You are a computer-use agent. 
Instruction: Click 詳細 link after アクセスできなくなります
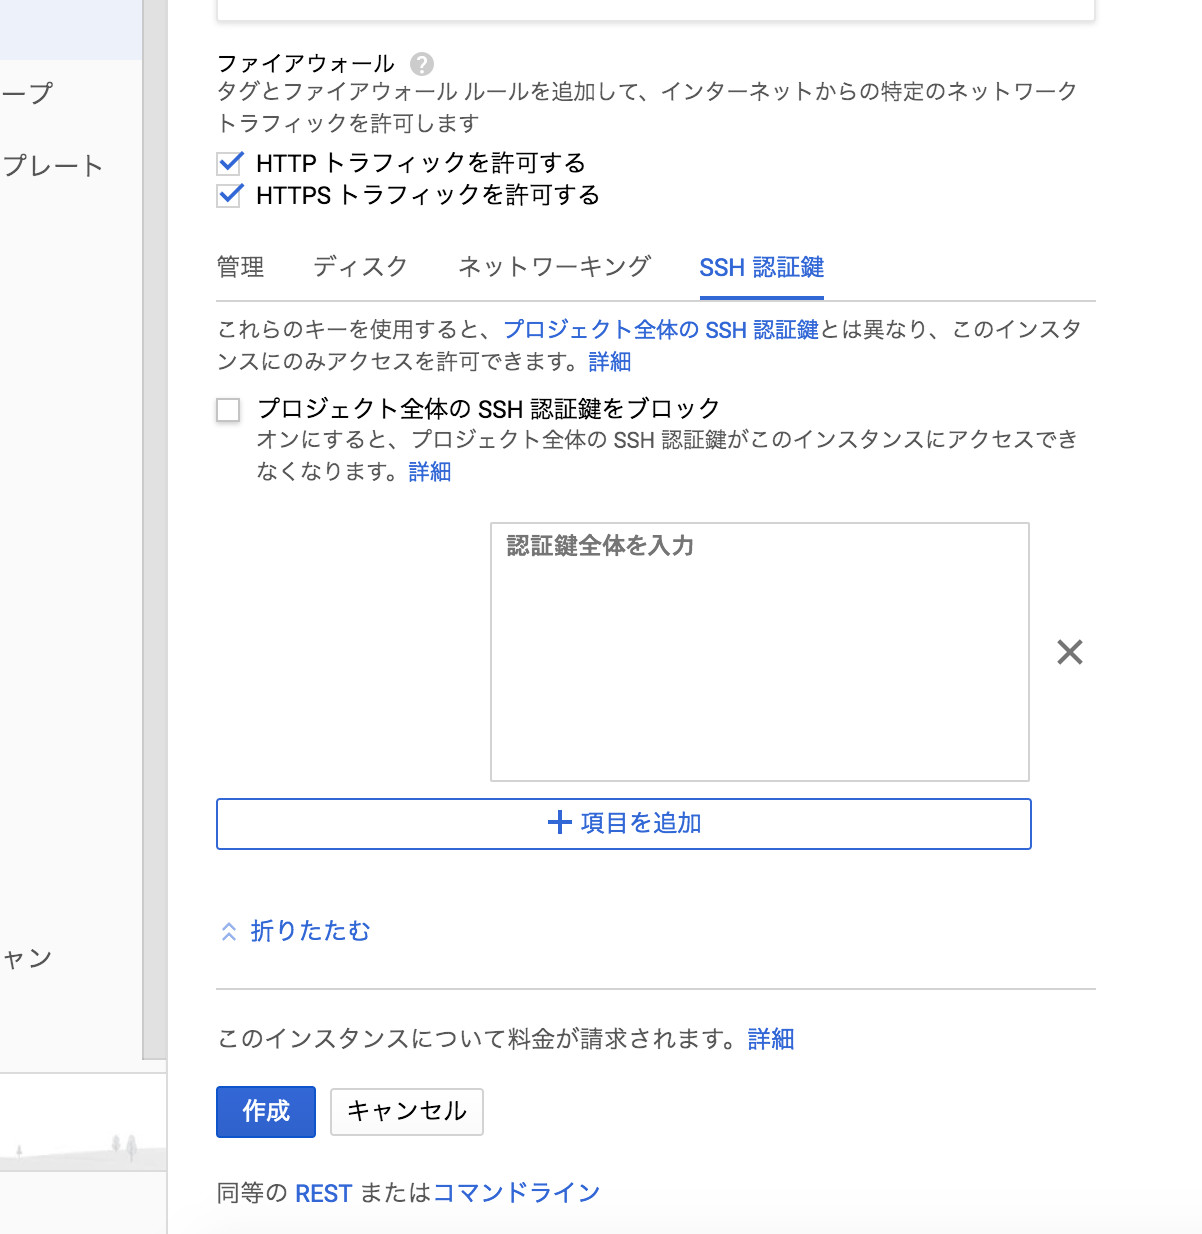[x=430, y=472]
